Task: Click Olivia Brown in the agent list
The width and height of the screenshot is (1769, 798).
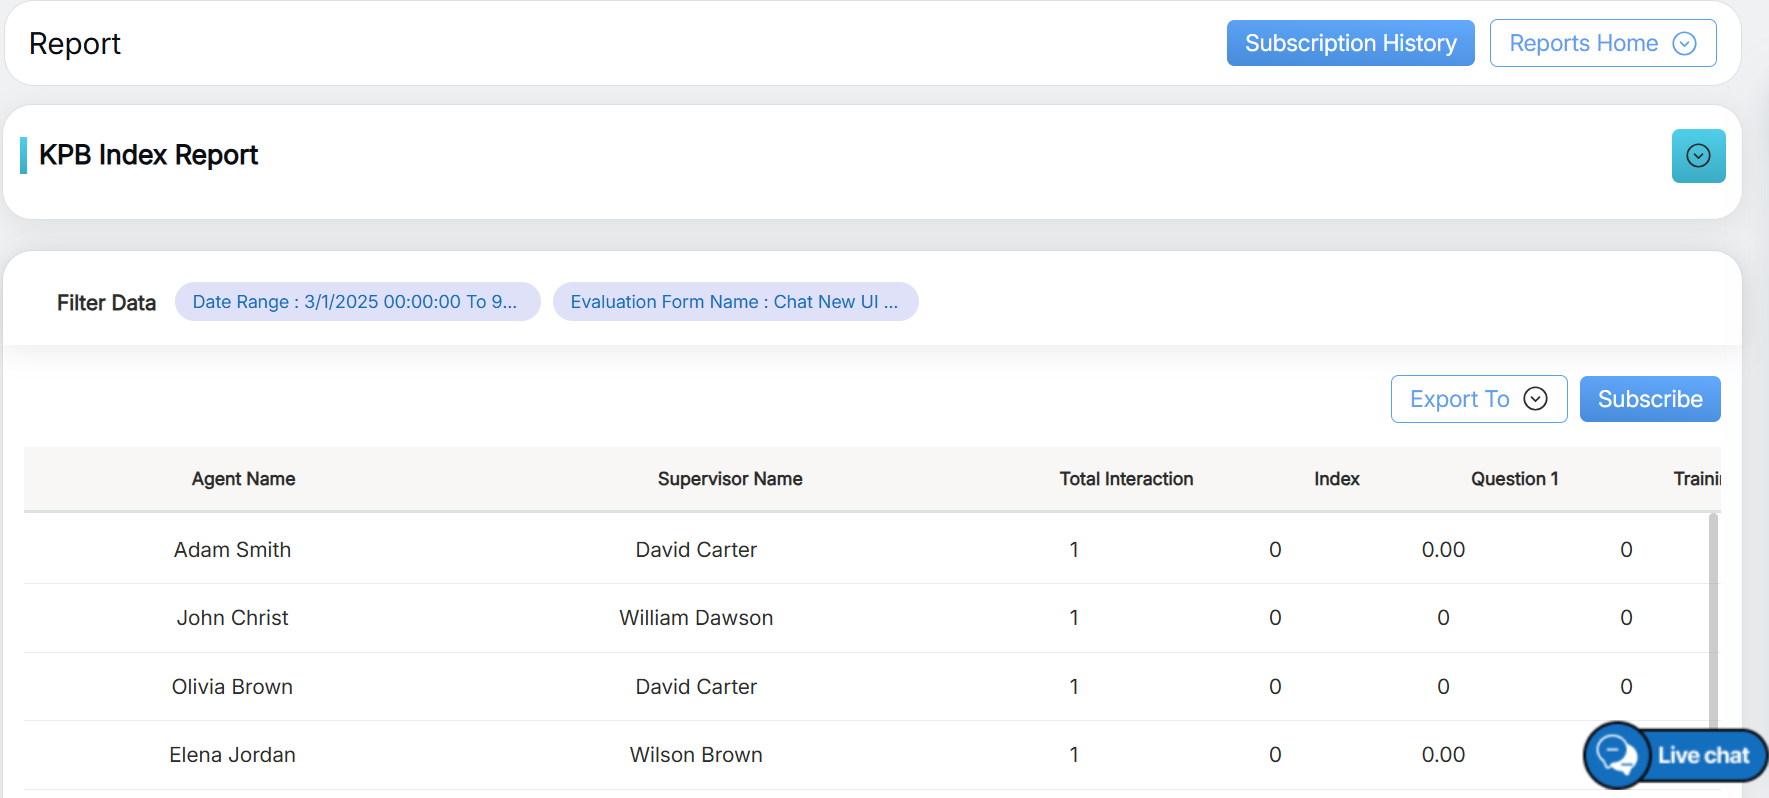Action: [x=232, y=687]
